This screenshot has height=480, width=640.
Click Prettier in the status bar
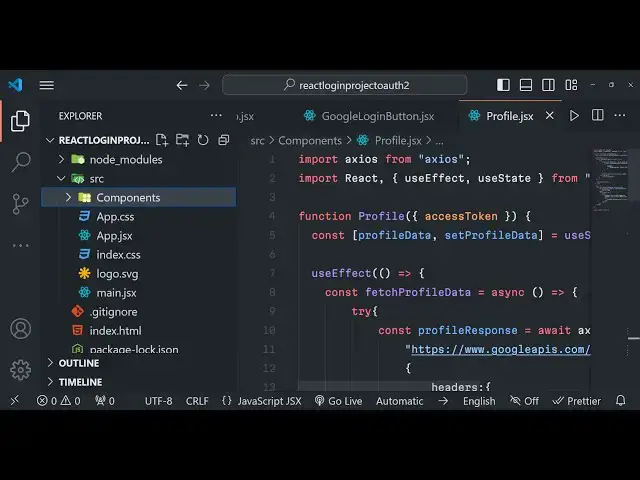[577, 401]
